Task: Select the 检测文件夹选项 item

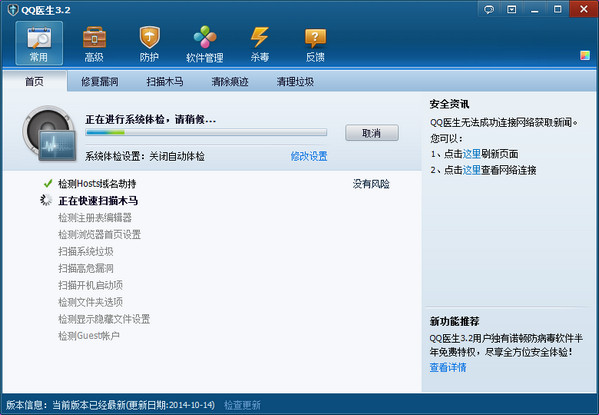Action: (x=90, y=302)
